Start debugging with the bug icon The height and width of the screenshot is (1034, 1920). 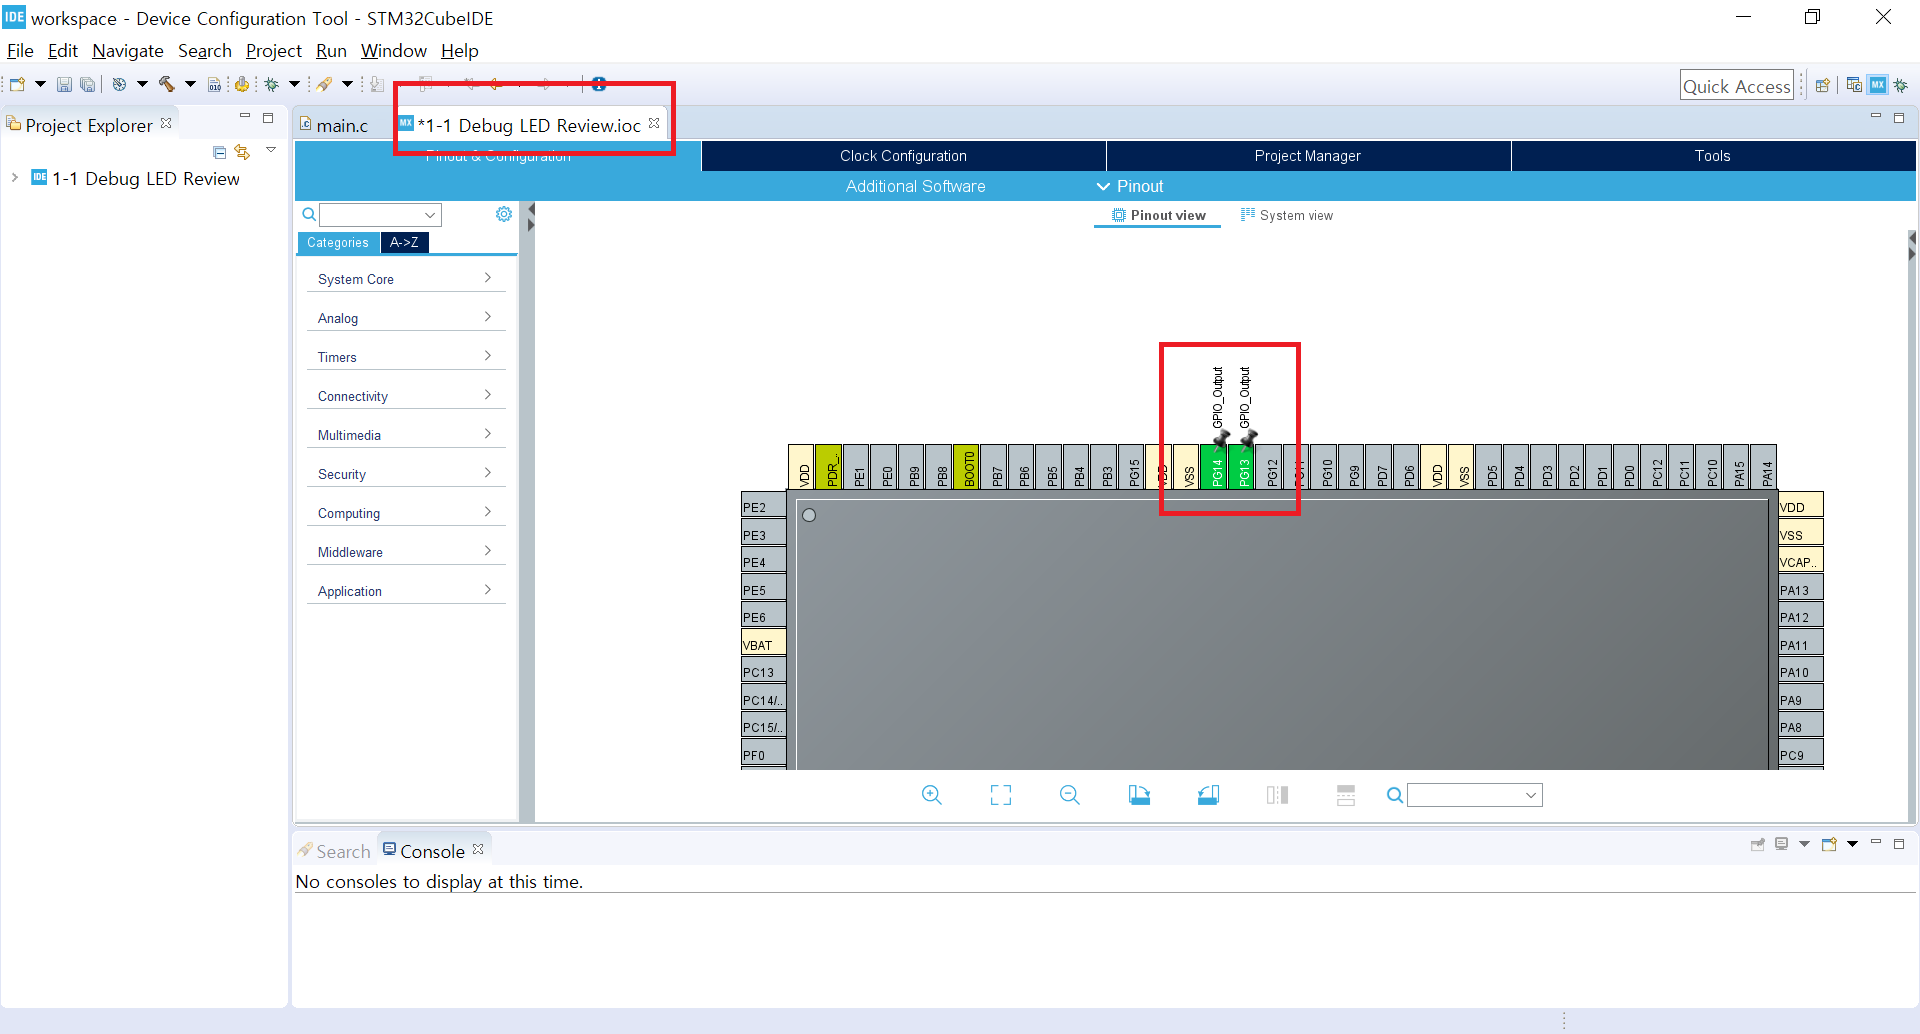pos(271,85)
